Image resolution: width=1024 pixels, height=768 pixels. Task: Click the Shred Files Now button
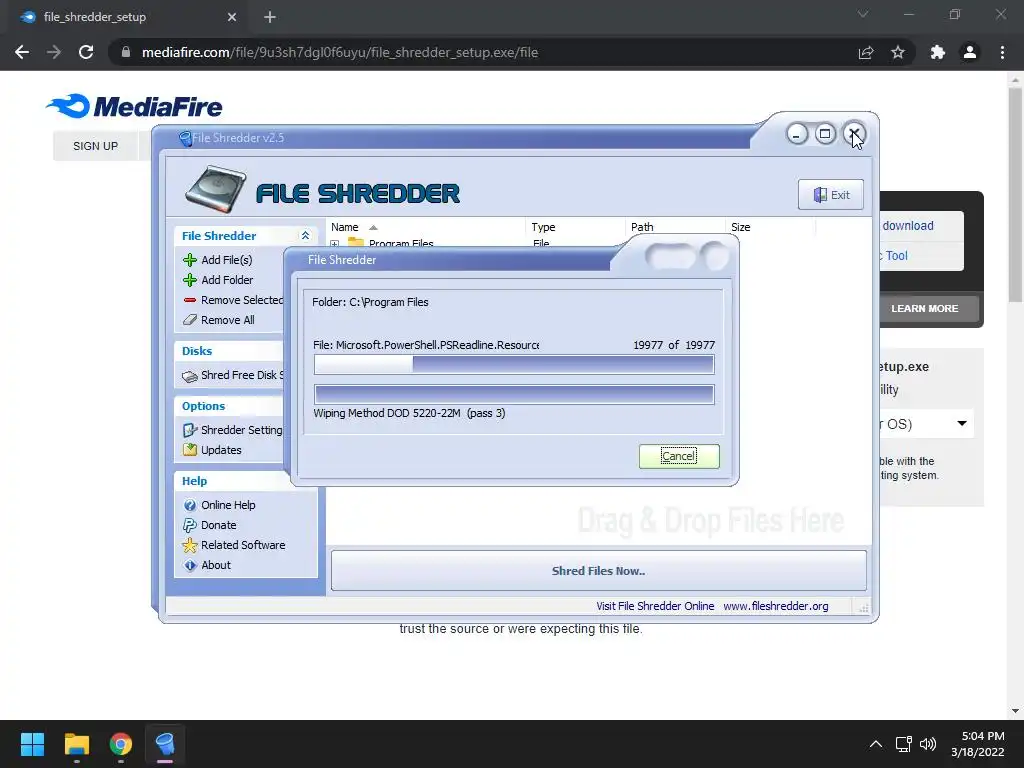[x=598, y=571]
